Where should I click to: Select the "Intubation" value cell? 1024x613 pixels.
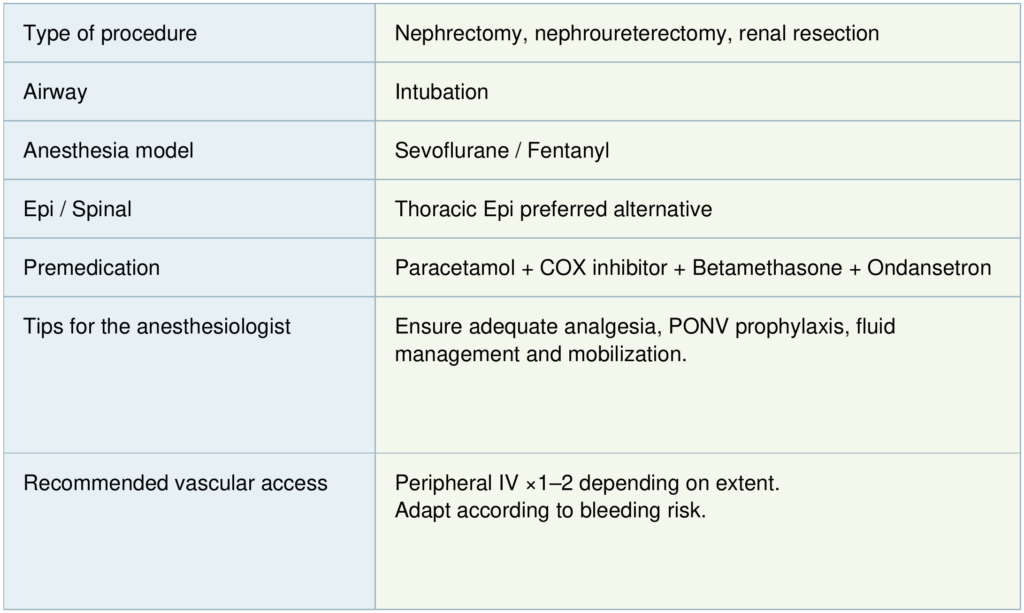pos(441,92)
